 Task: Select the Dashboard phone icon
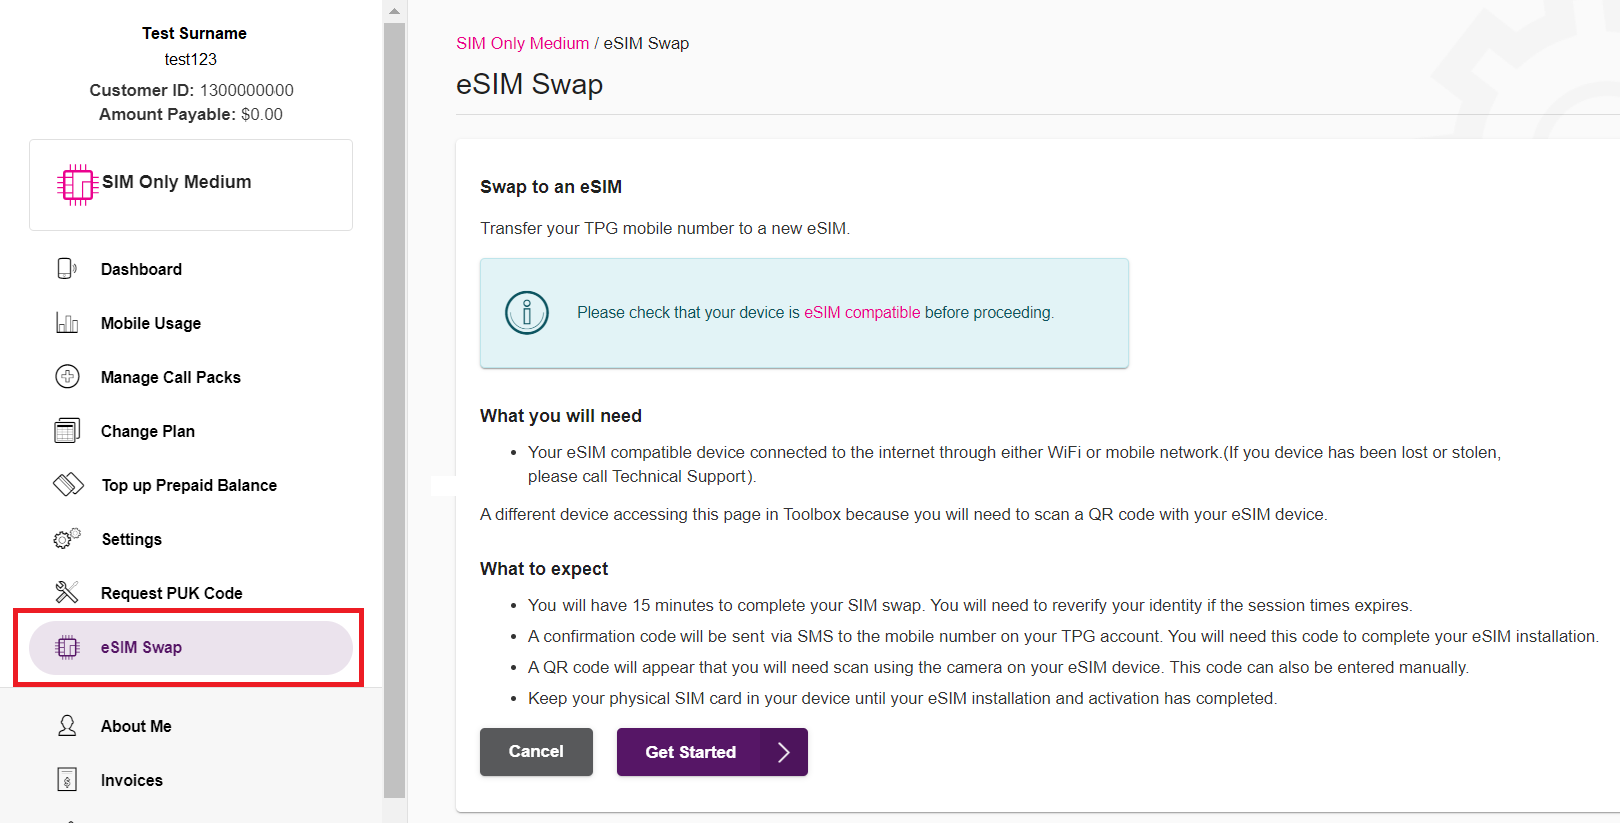66,268
